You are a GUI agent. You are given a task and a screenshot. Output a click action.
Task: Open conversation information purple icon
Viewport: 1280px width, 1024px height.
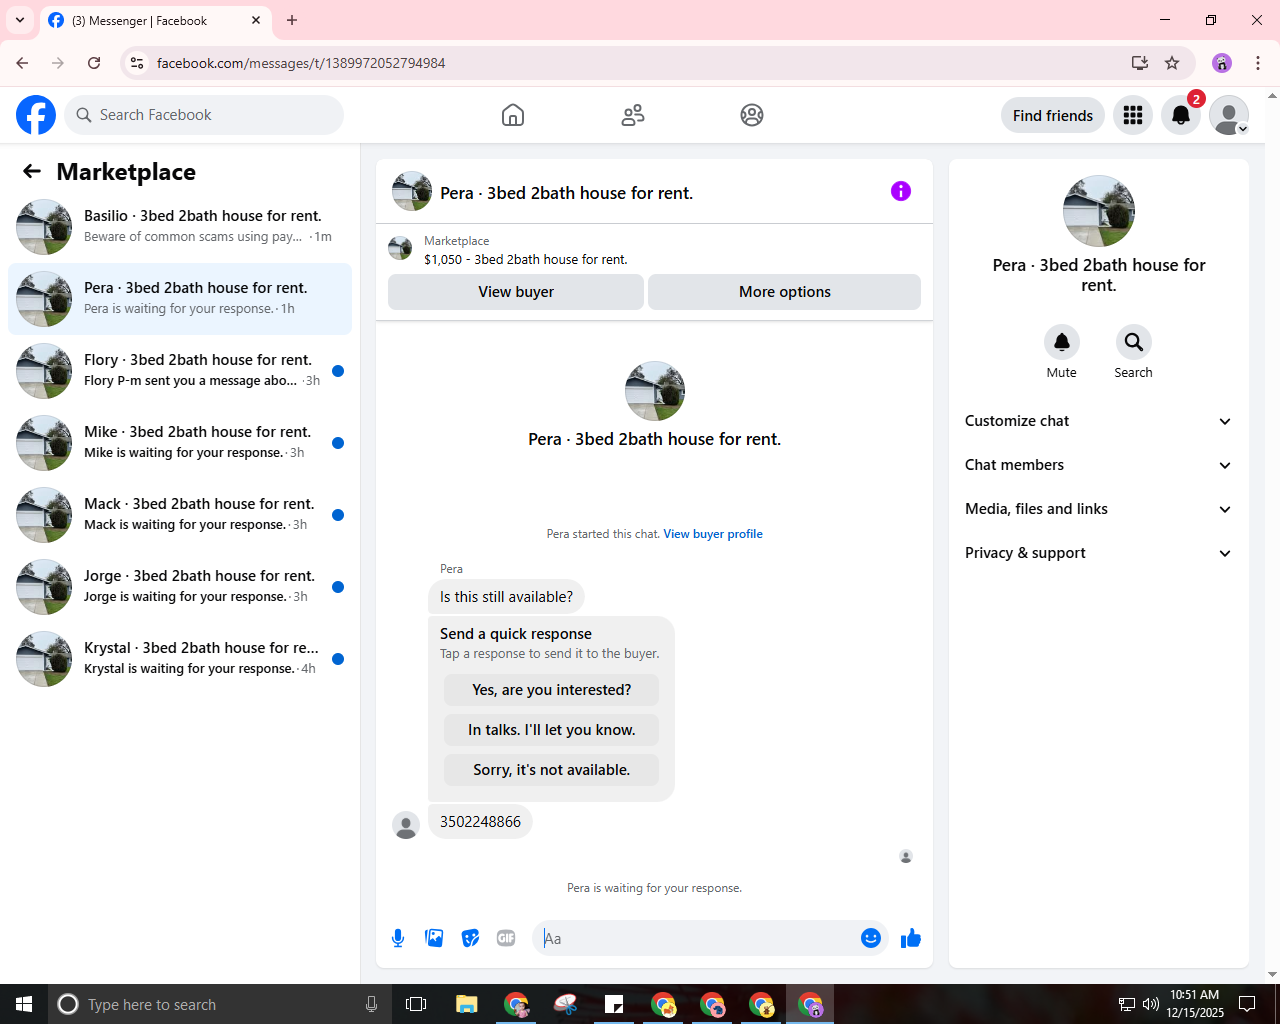click(901, 191)
